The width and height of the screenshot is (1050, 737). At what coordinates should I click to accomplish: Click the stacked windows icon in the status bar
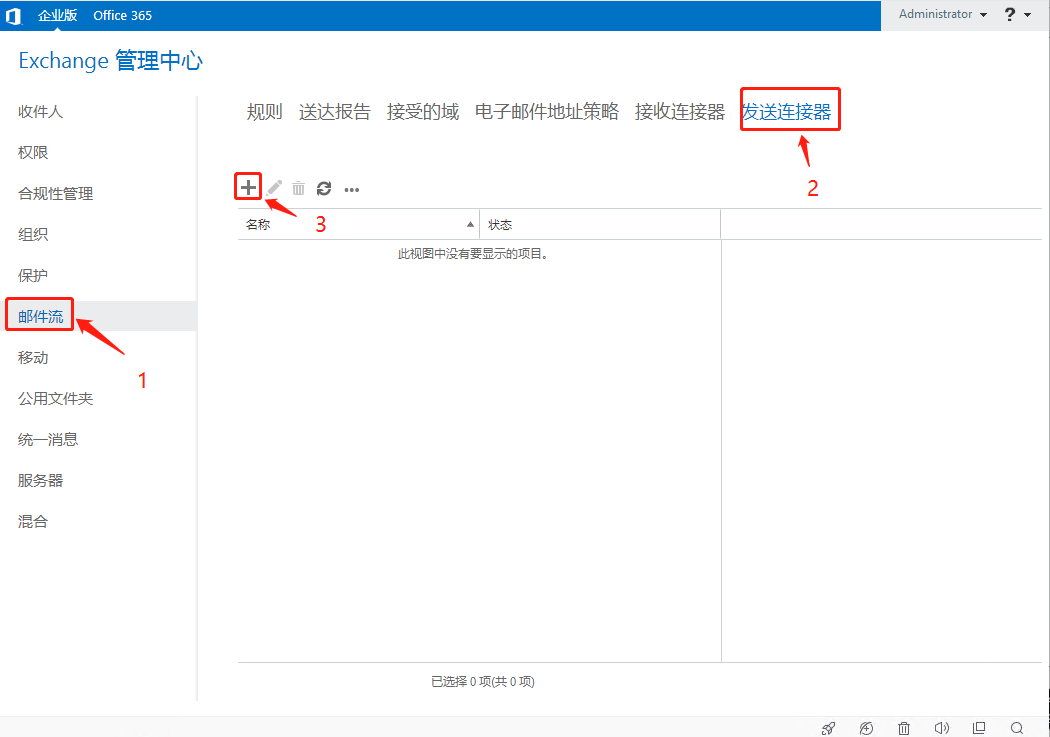coord(979,728)
